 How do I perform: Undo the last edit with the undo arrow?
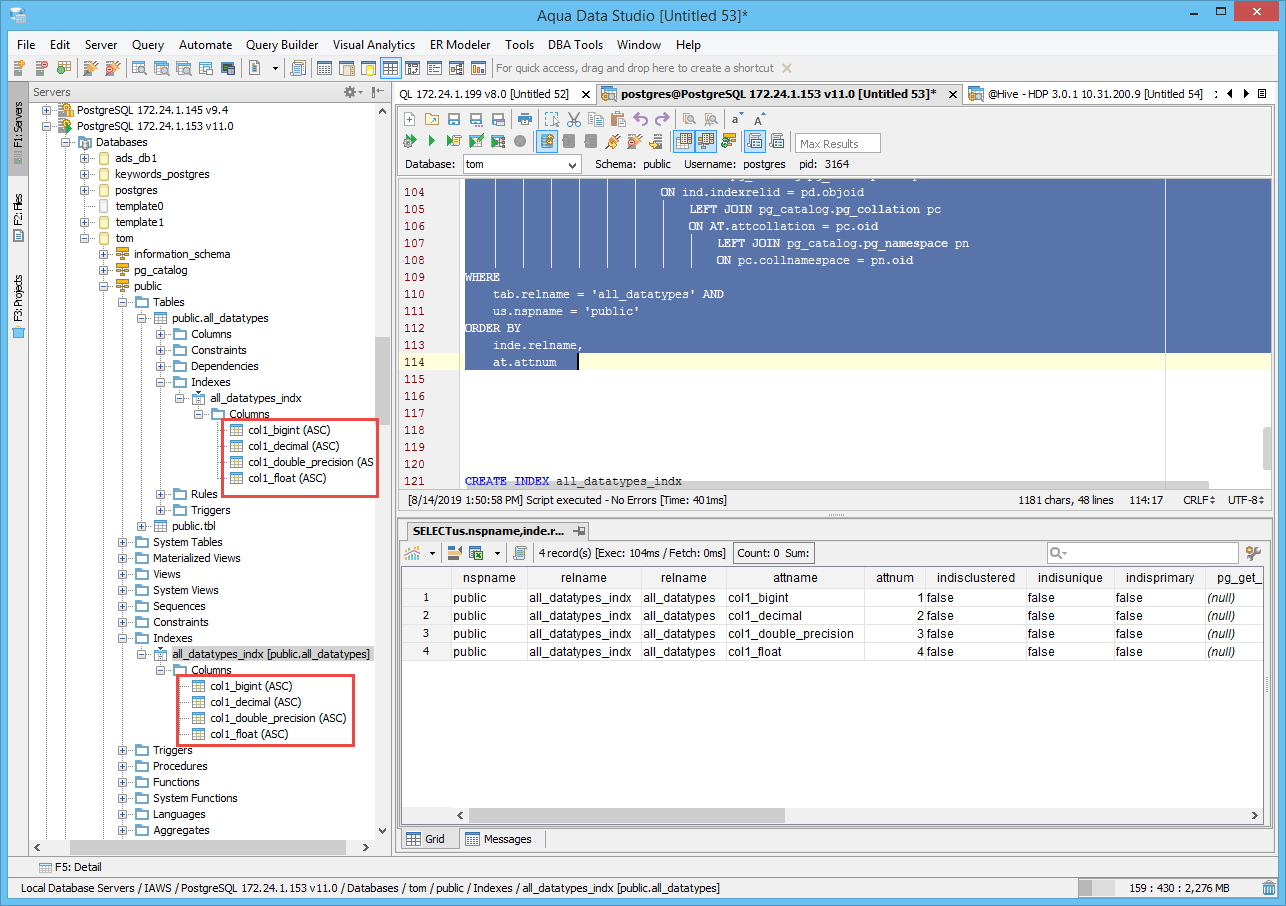point(640,119)
